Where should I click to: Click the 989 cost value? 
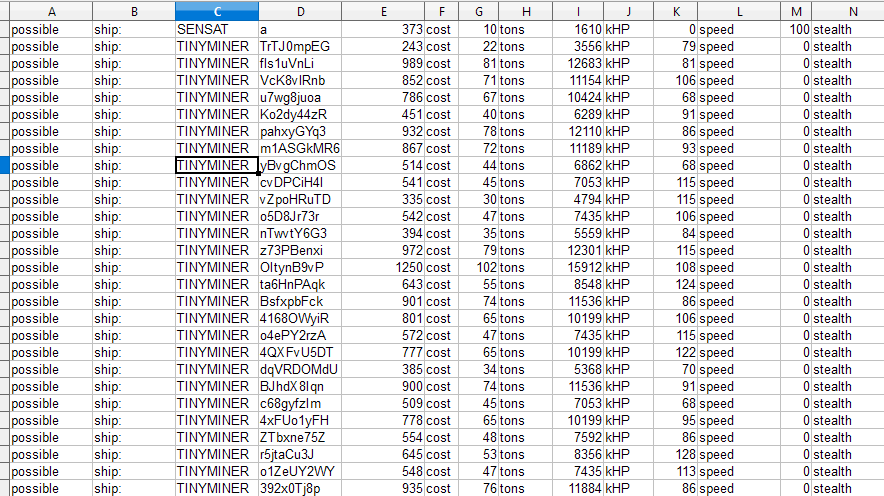pyautogui.click(x=383, y=63)
